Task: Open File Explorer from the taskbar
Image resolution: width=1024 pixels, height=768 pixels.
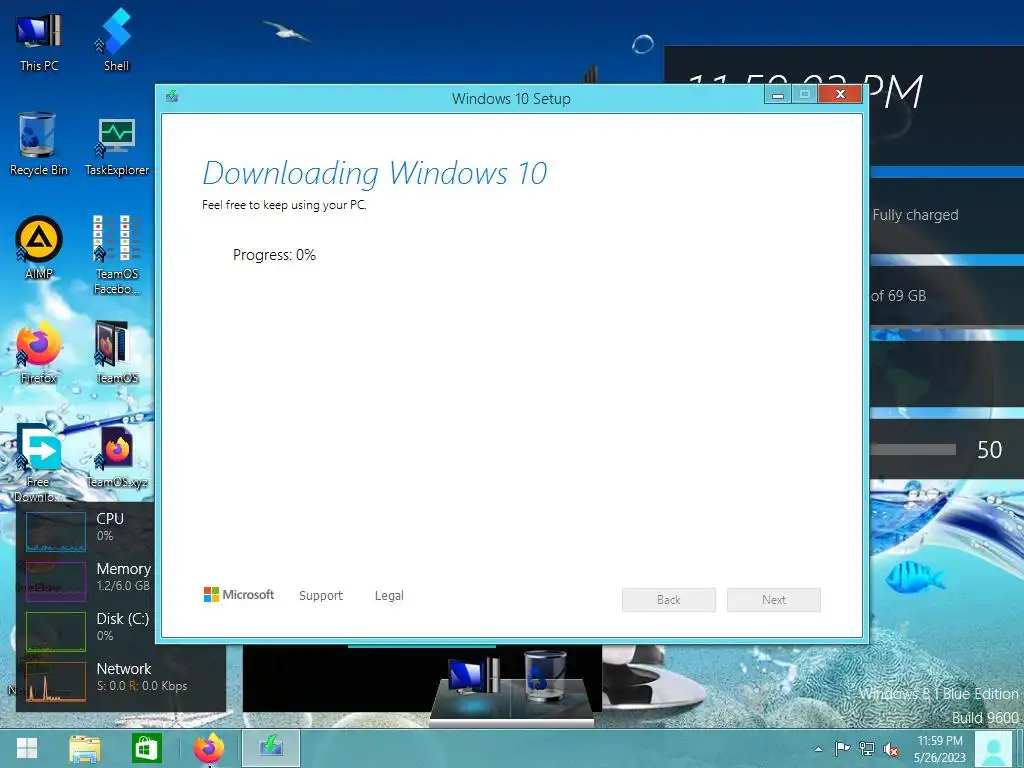Action: tap(85, 748)
